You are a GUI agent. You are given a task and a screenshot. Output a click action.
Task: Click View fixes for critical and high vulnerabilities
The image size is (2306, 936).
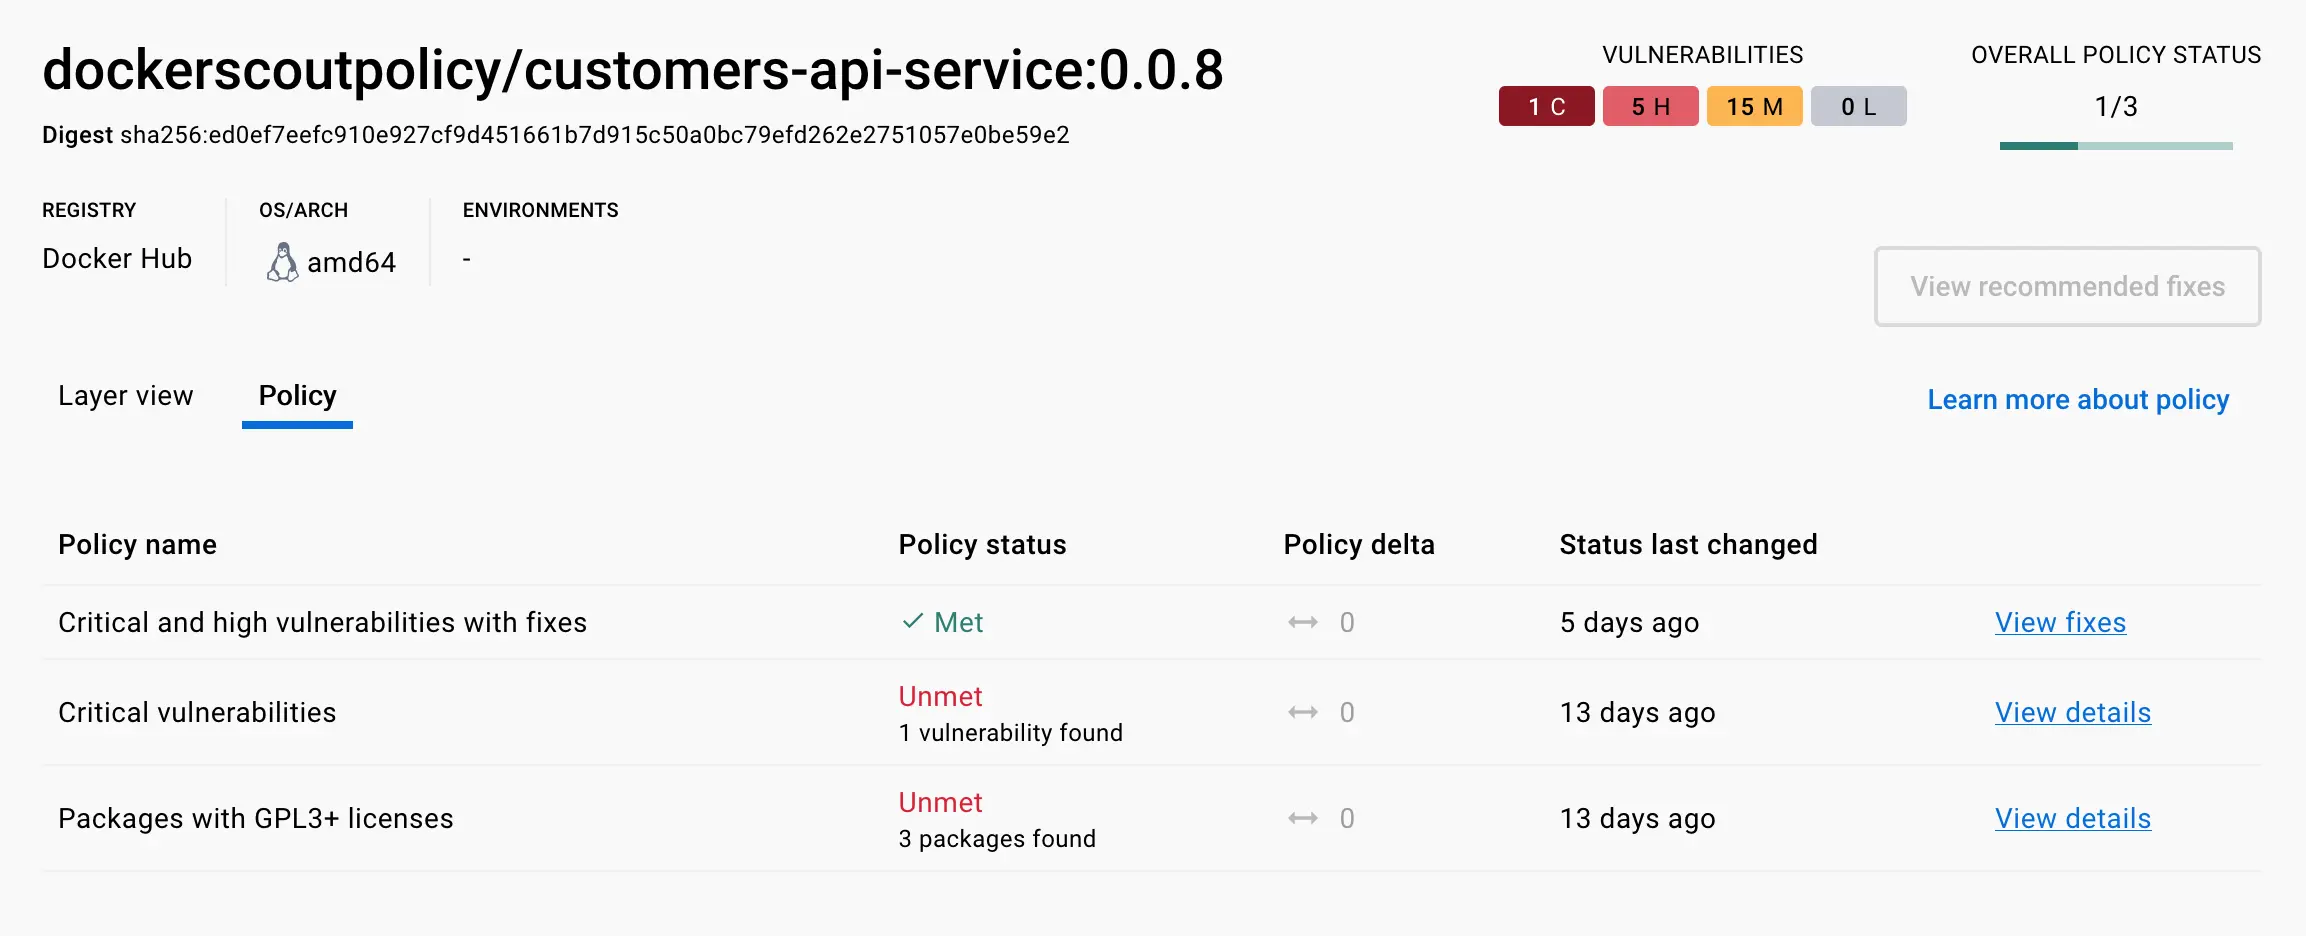click(x=2060, y=622)
